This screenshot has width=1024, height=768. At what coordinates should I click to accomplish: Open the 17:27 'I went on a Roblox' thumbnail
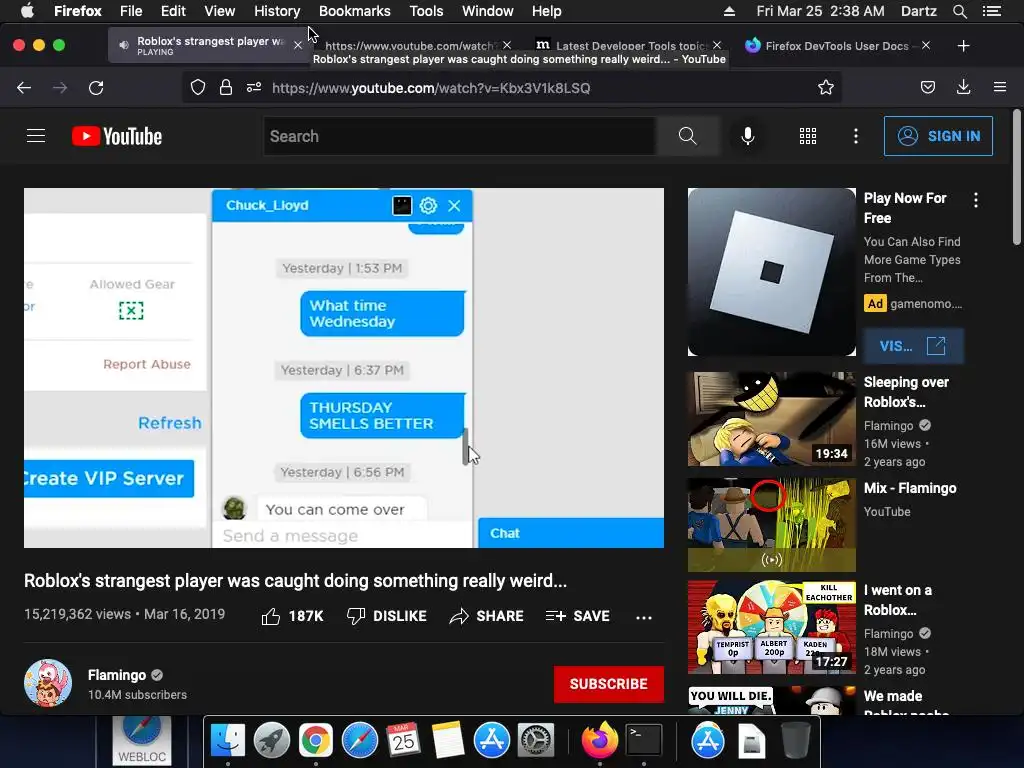771,627
